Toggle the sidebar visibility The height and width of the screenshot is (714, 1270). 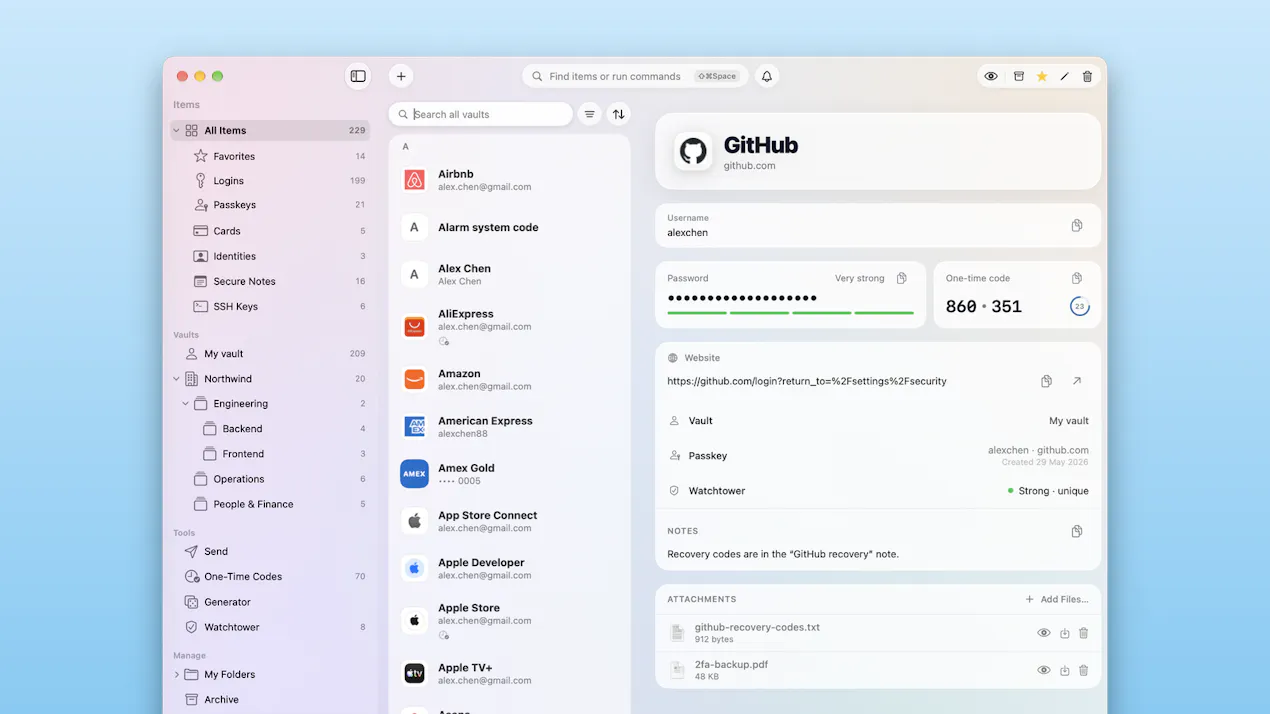point(358,76)
